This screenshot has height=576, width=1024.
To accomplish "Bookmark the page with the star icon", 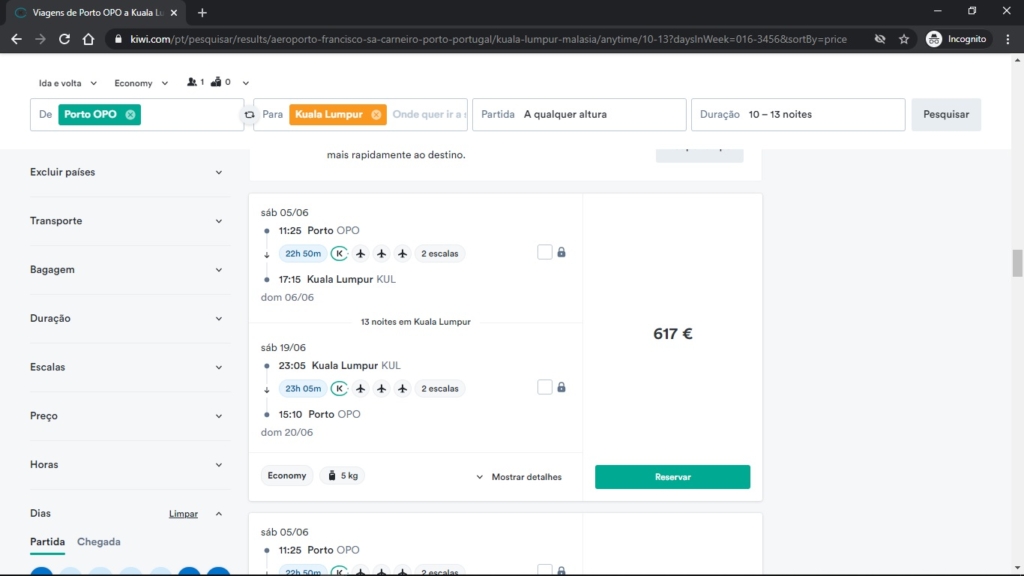I will [904, 39].
